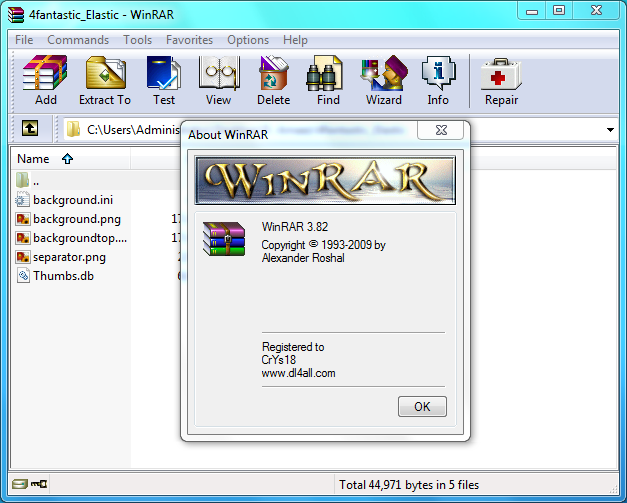Image resolution: width=627 pixels, height=503 pixels.
Task: Open the Options menu
Action: (248, 40)
